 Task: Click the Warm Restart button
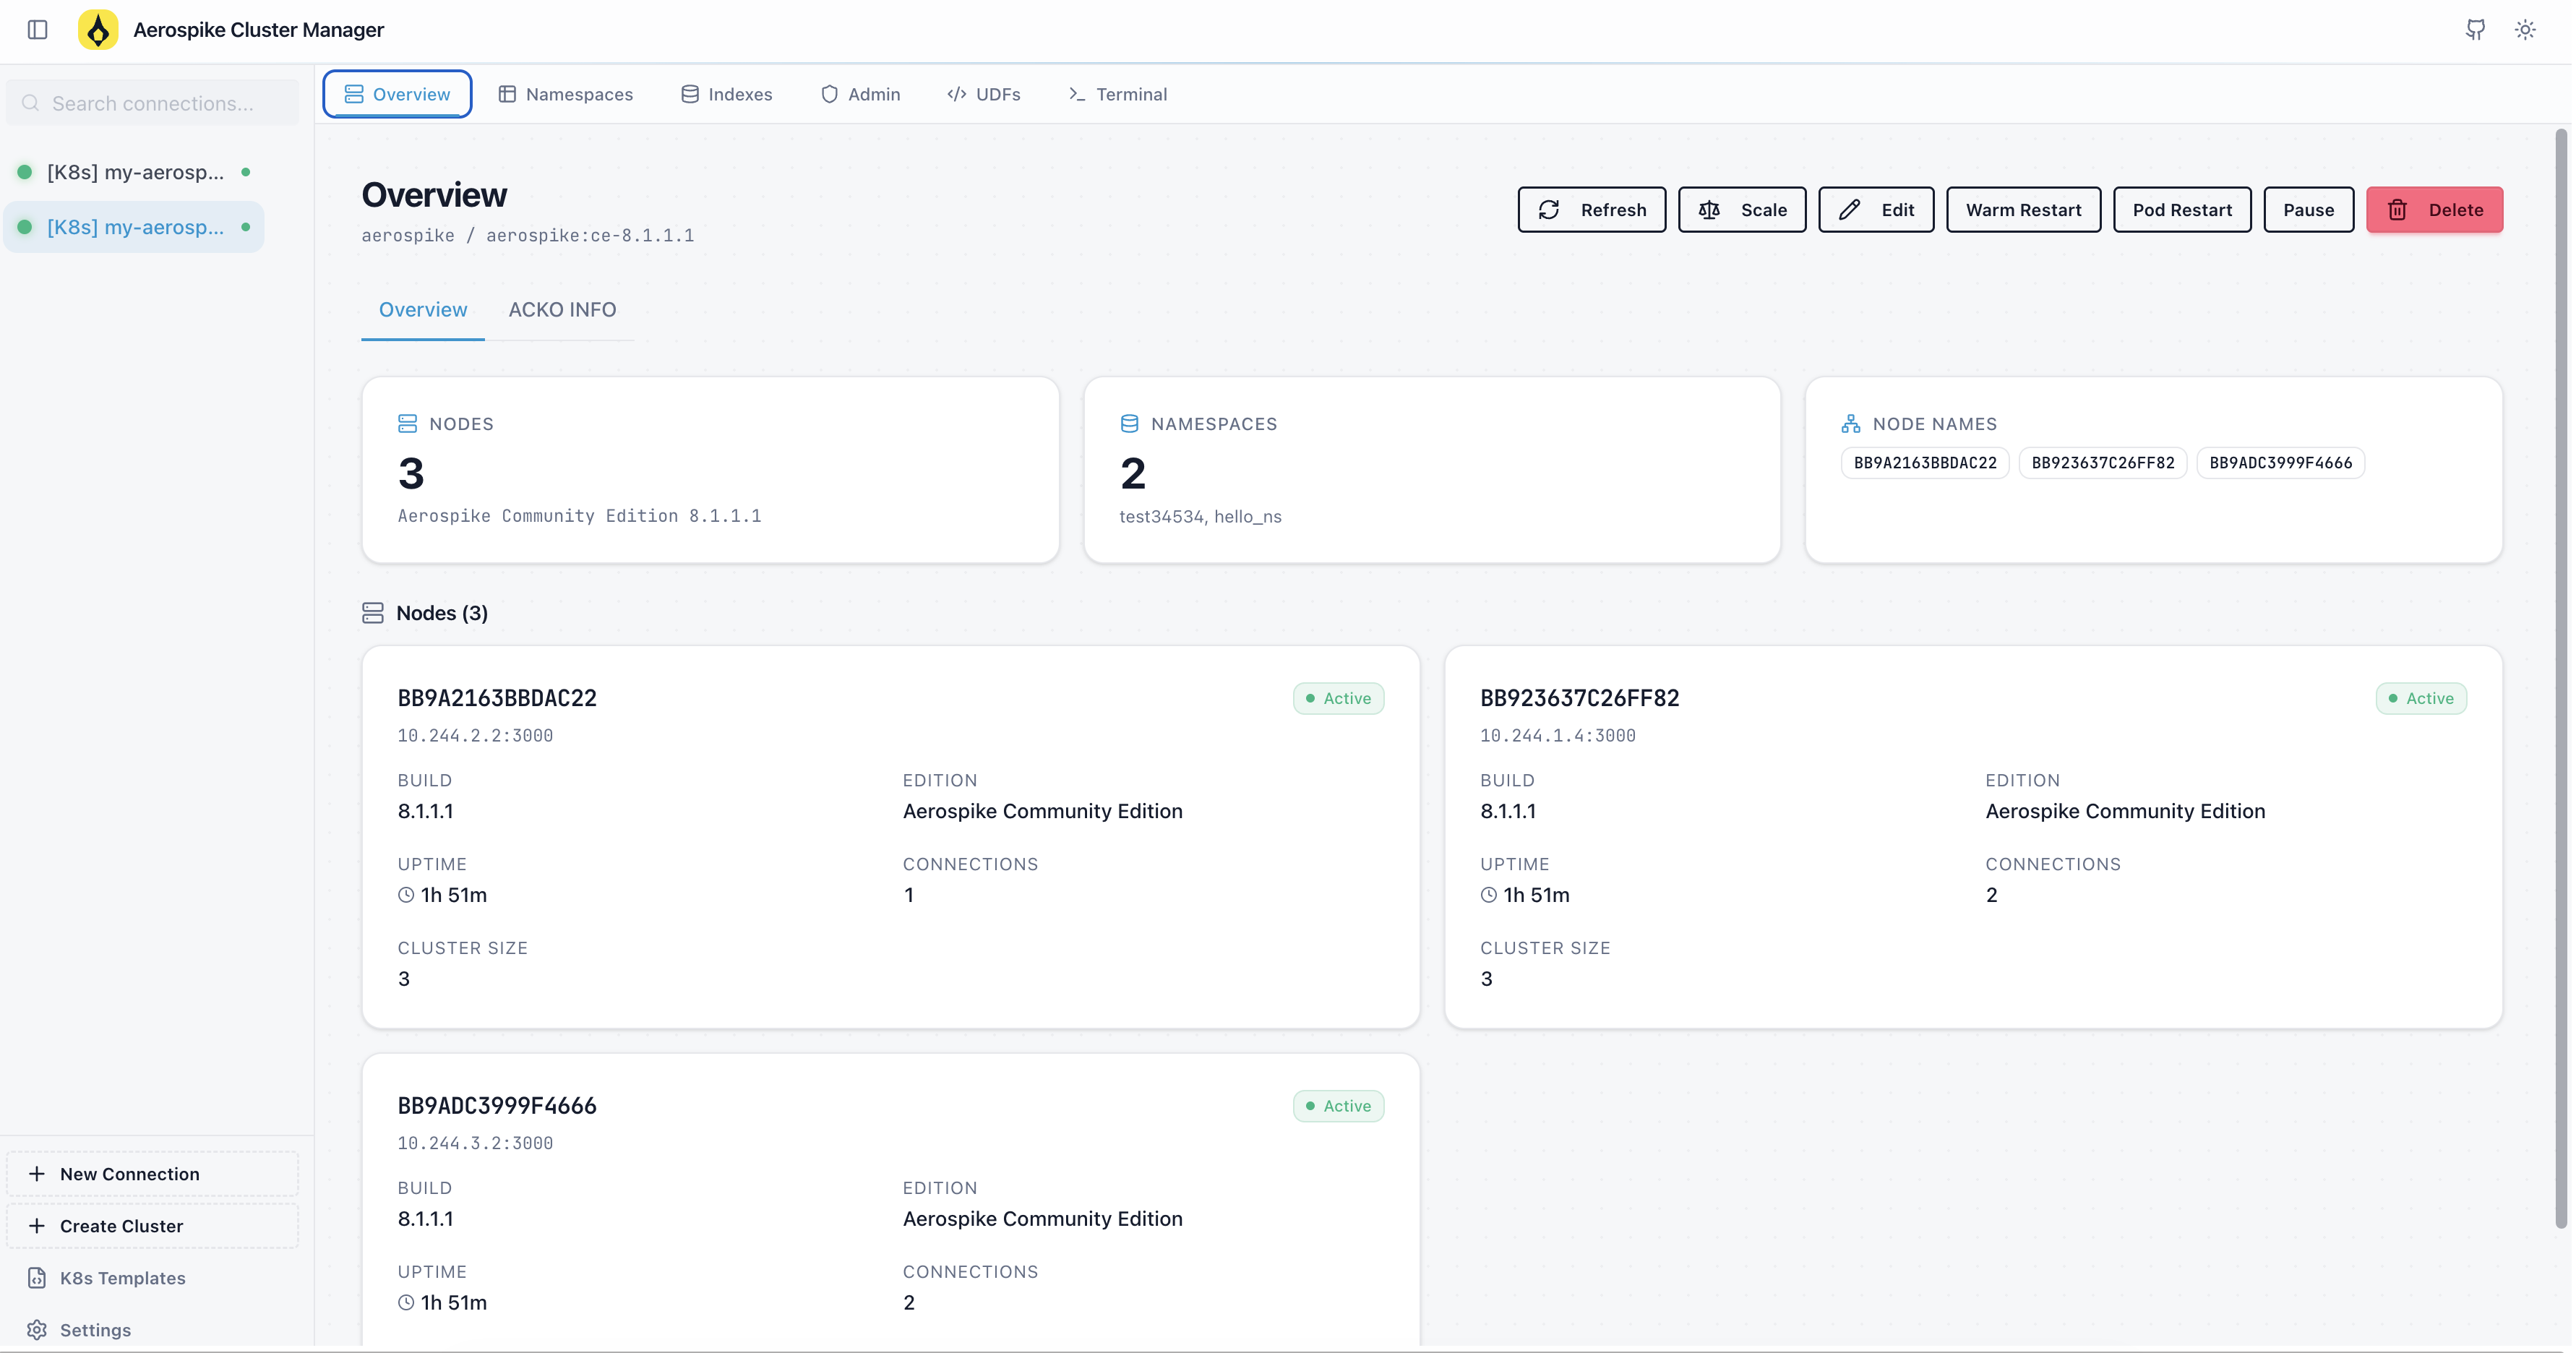[2022, 209]
